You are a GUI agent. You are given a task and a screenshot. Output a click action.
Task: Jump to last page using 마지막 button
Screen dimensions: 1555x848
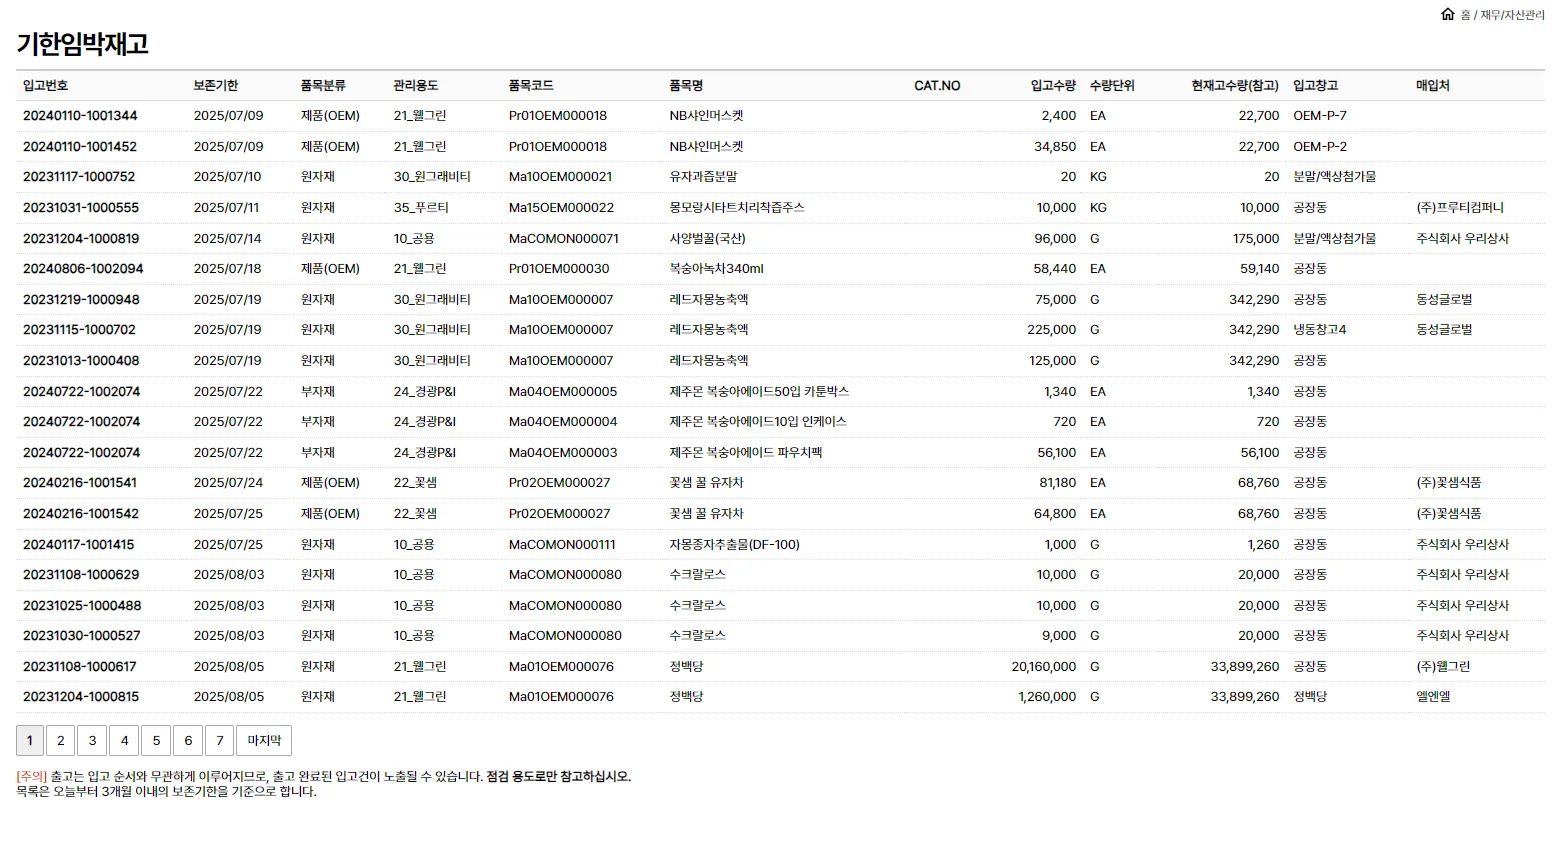[264, 740]
